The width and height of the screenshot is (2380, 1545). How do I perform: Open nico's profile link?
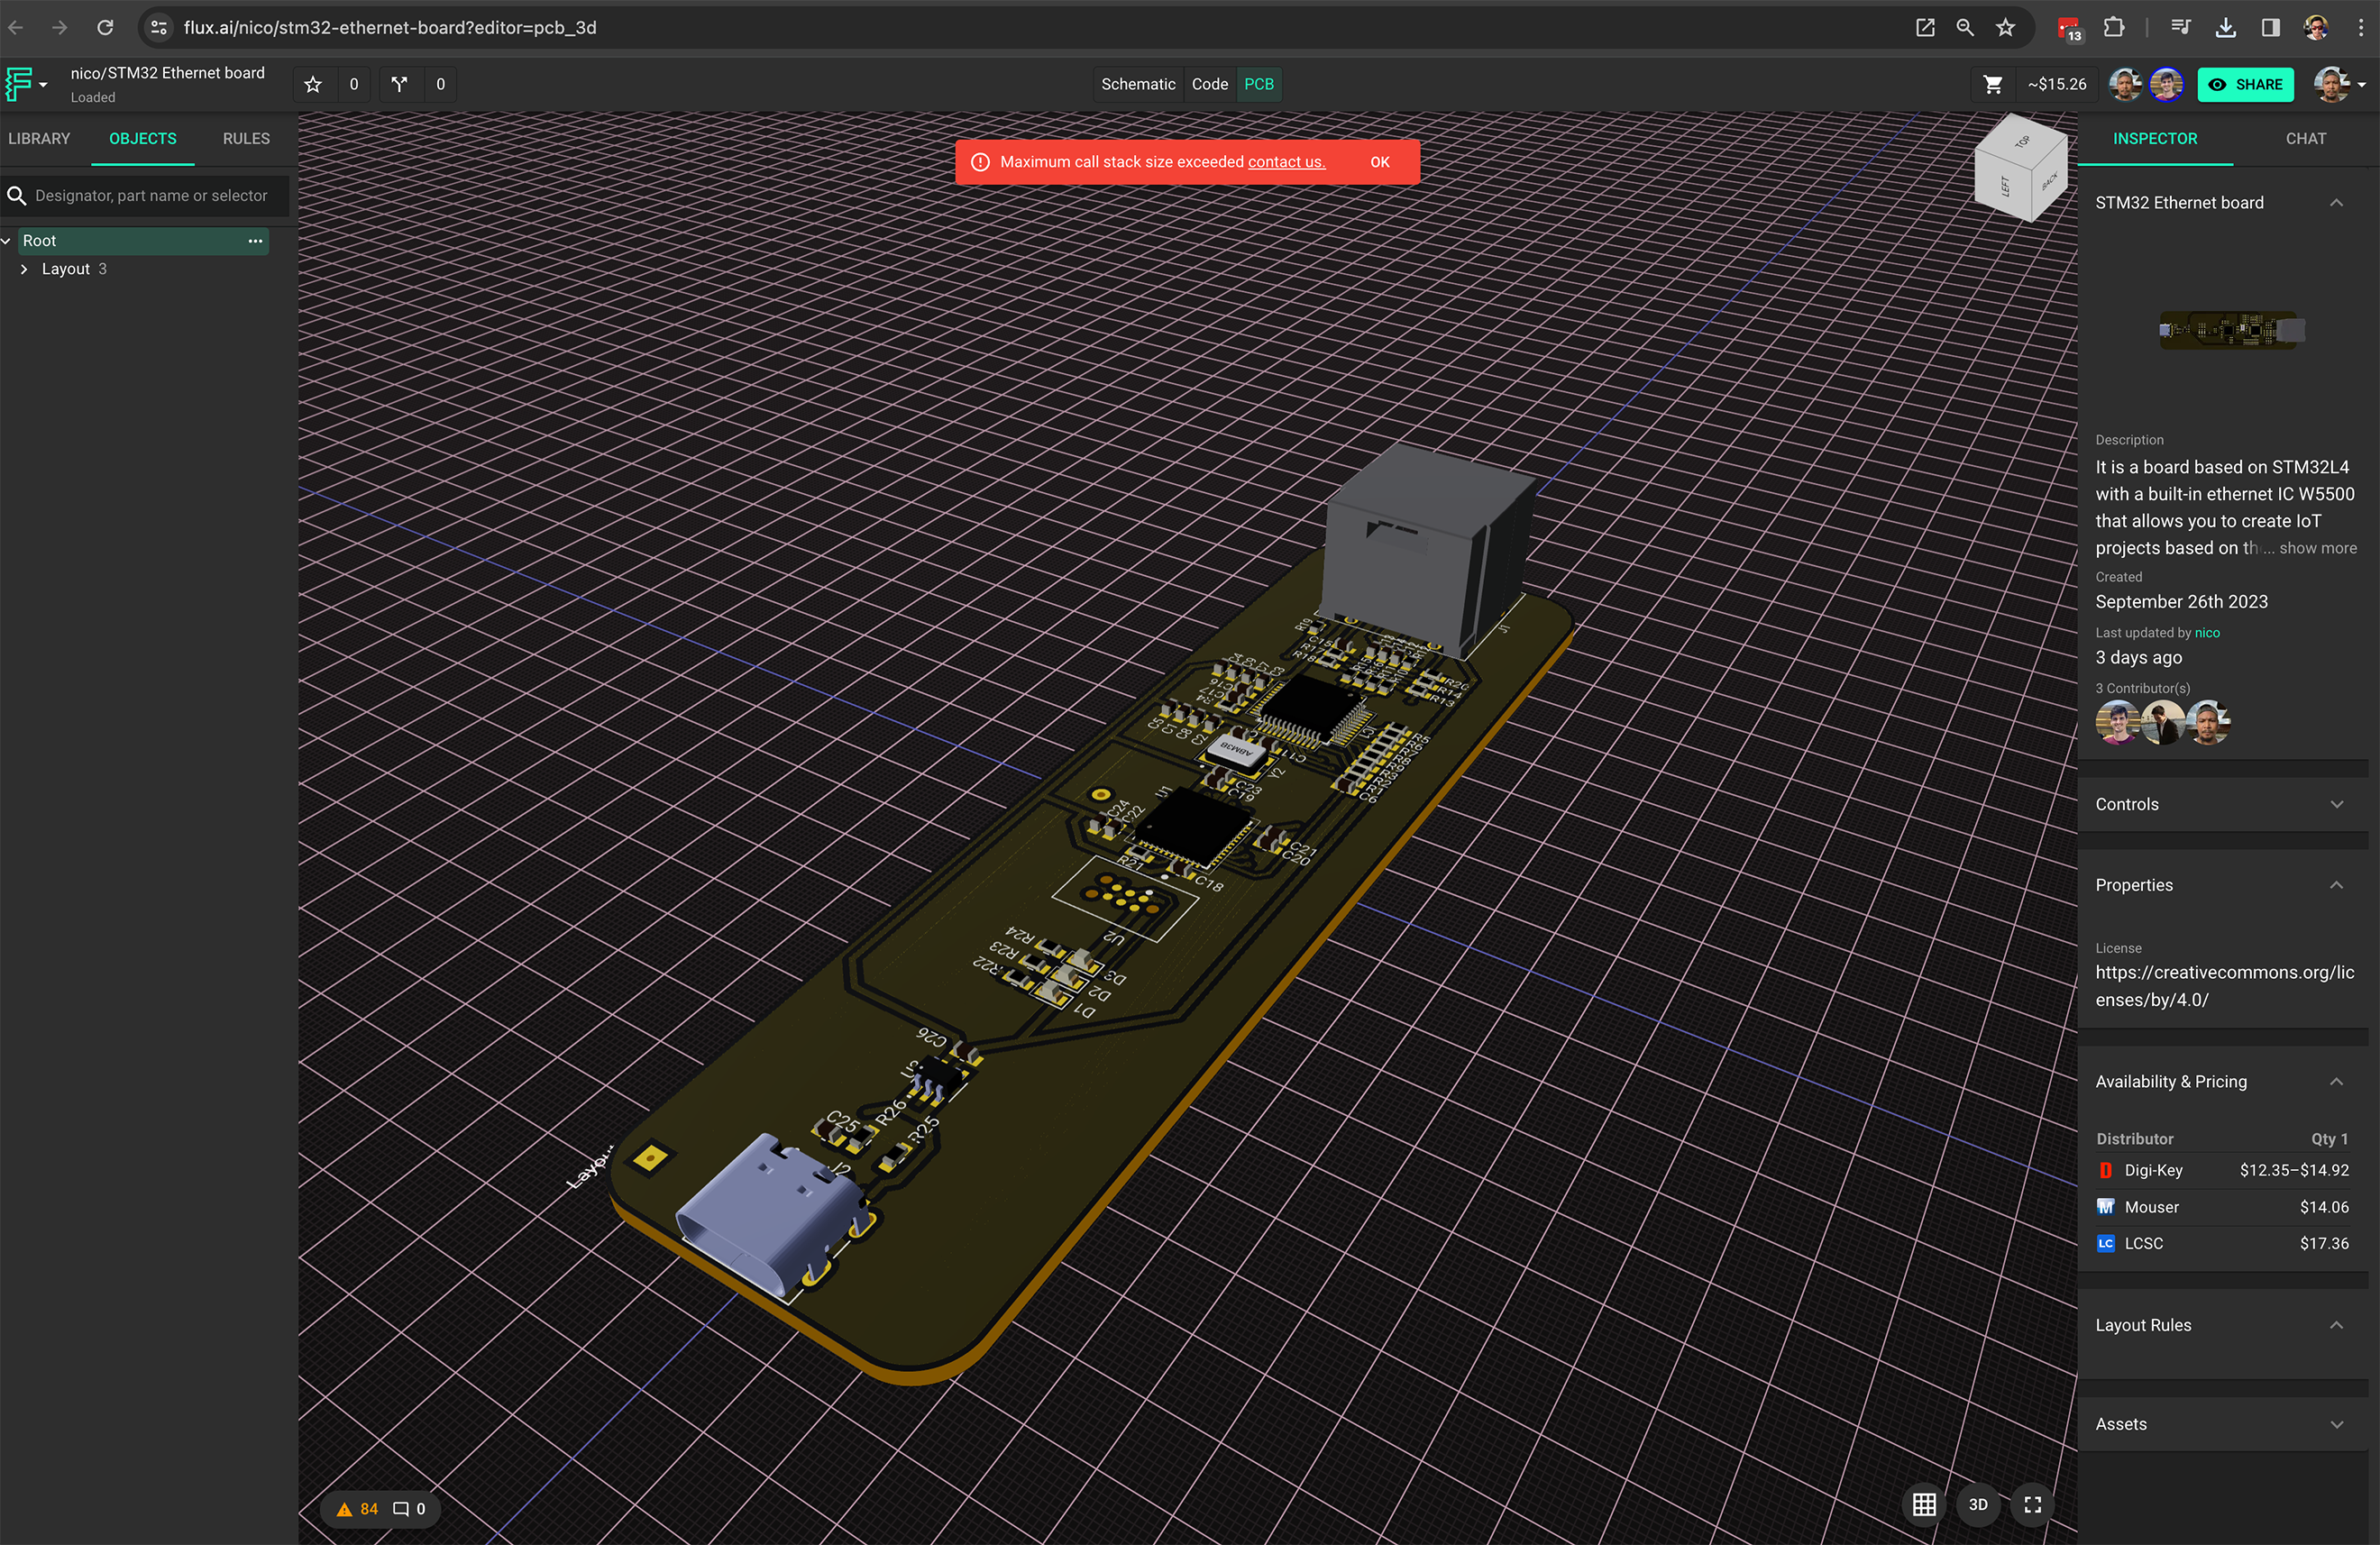(x=2207, y=633)
